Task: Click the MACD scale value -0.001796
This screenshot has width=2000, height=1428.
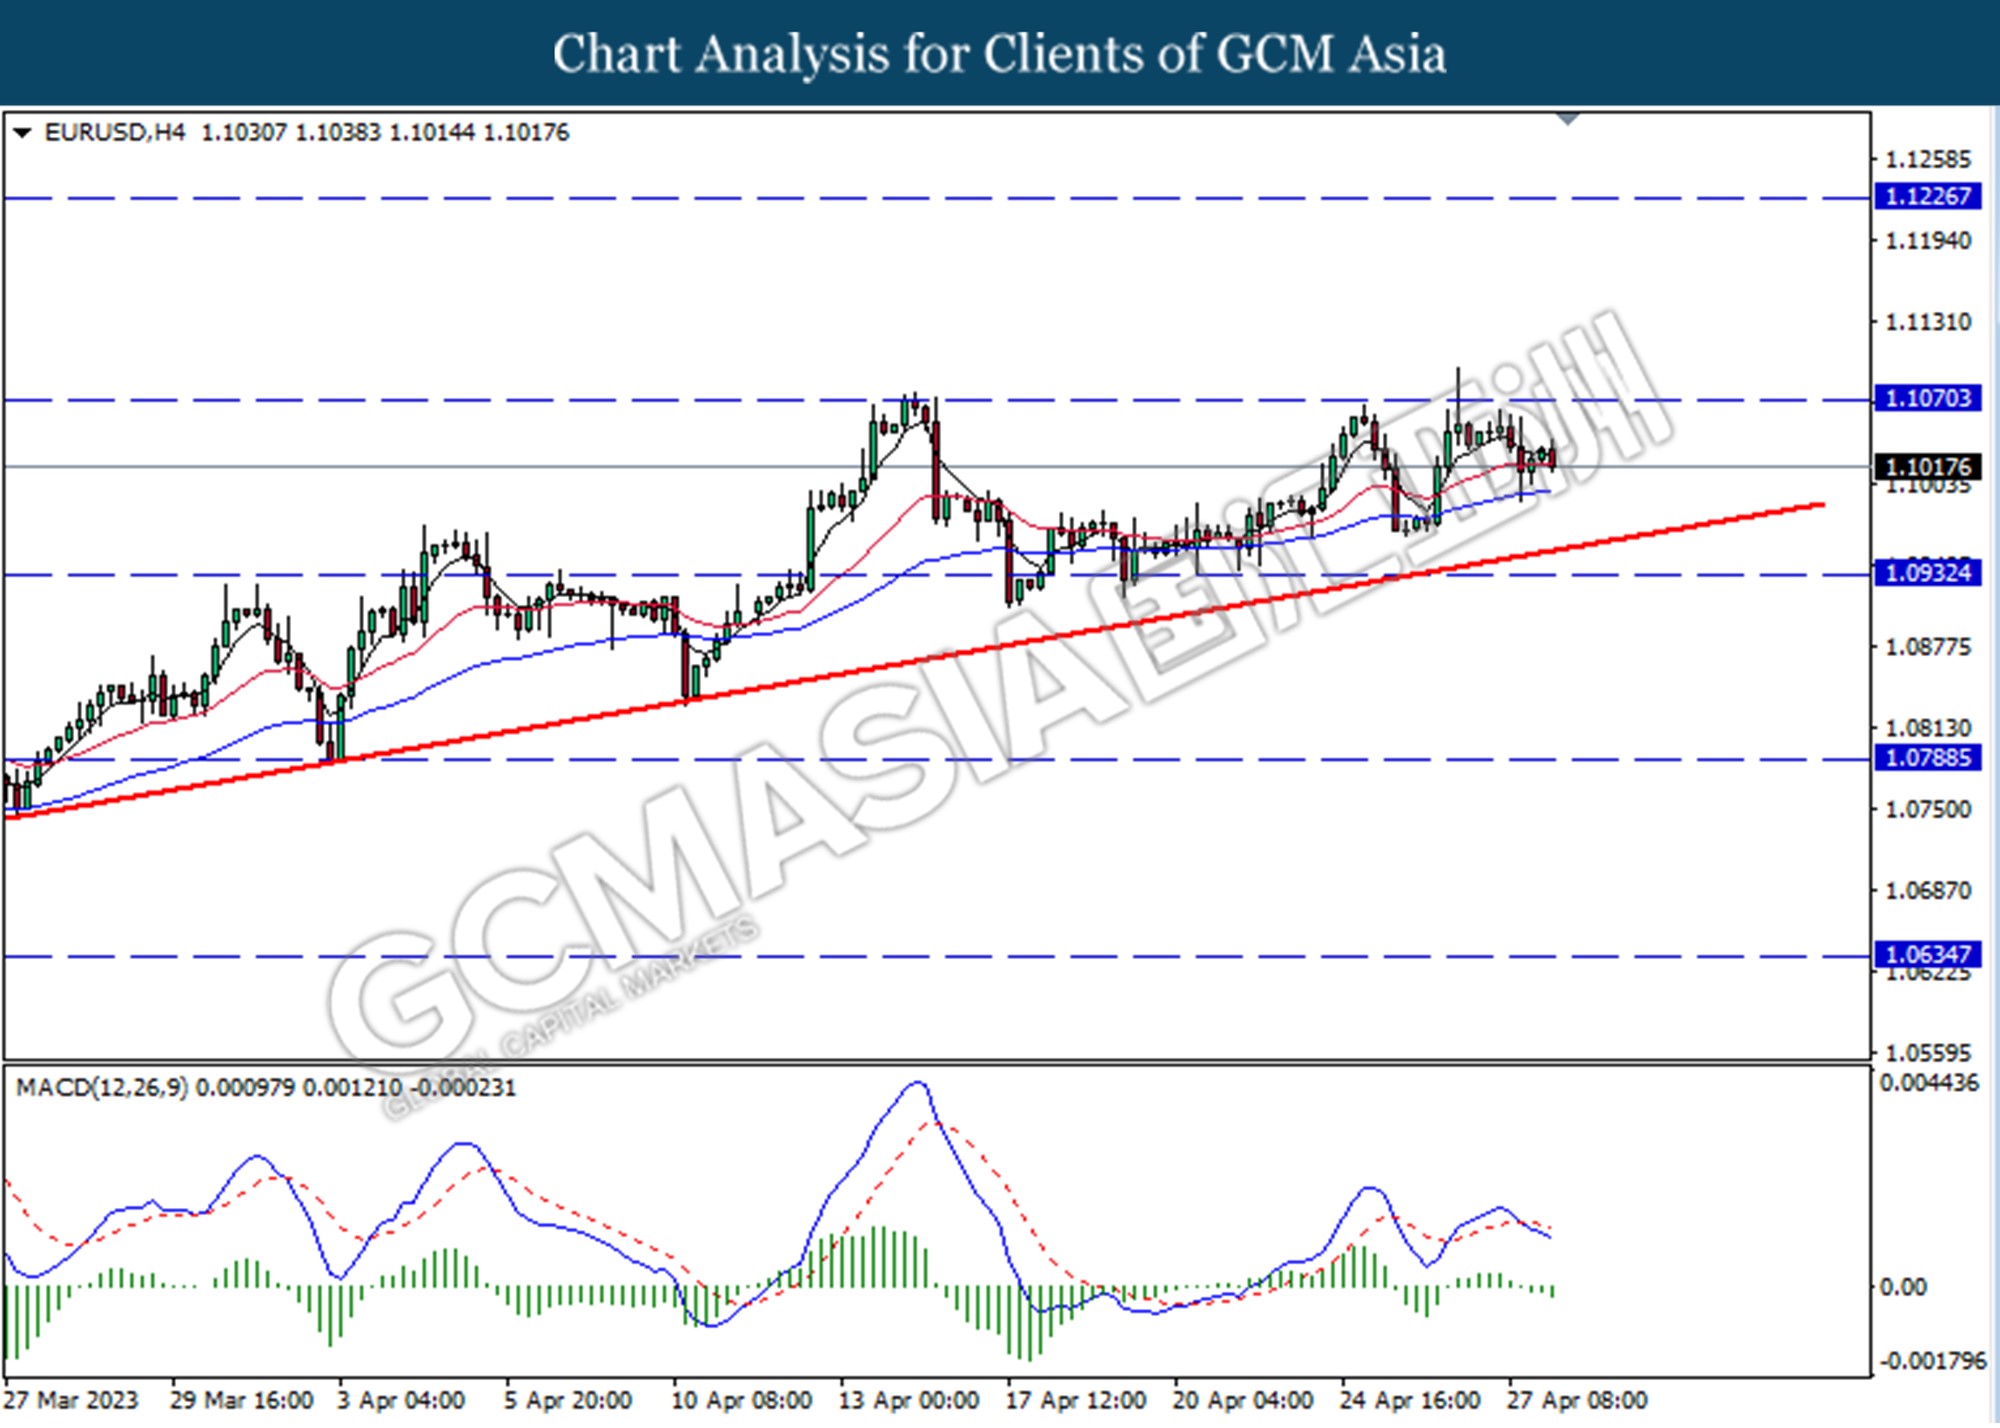Action: [x=1932, y=1361]
